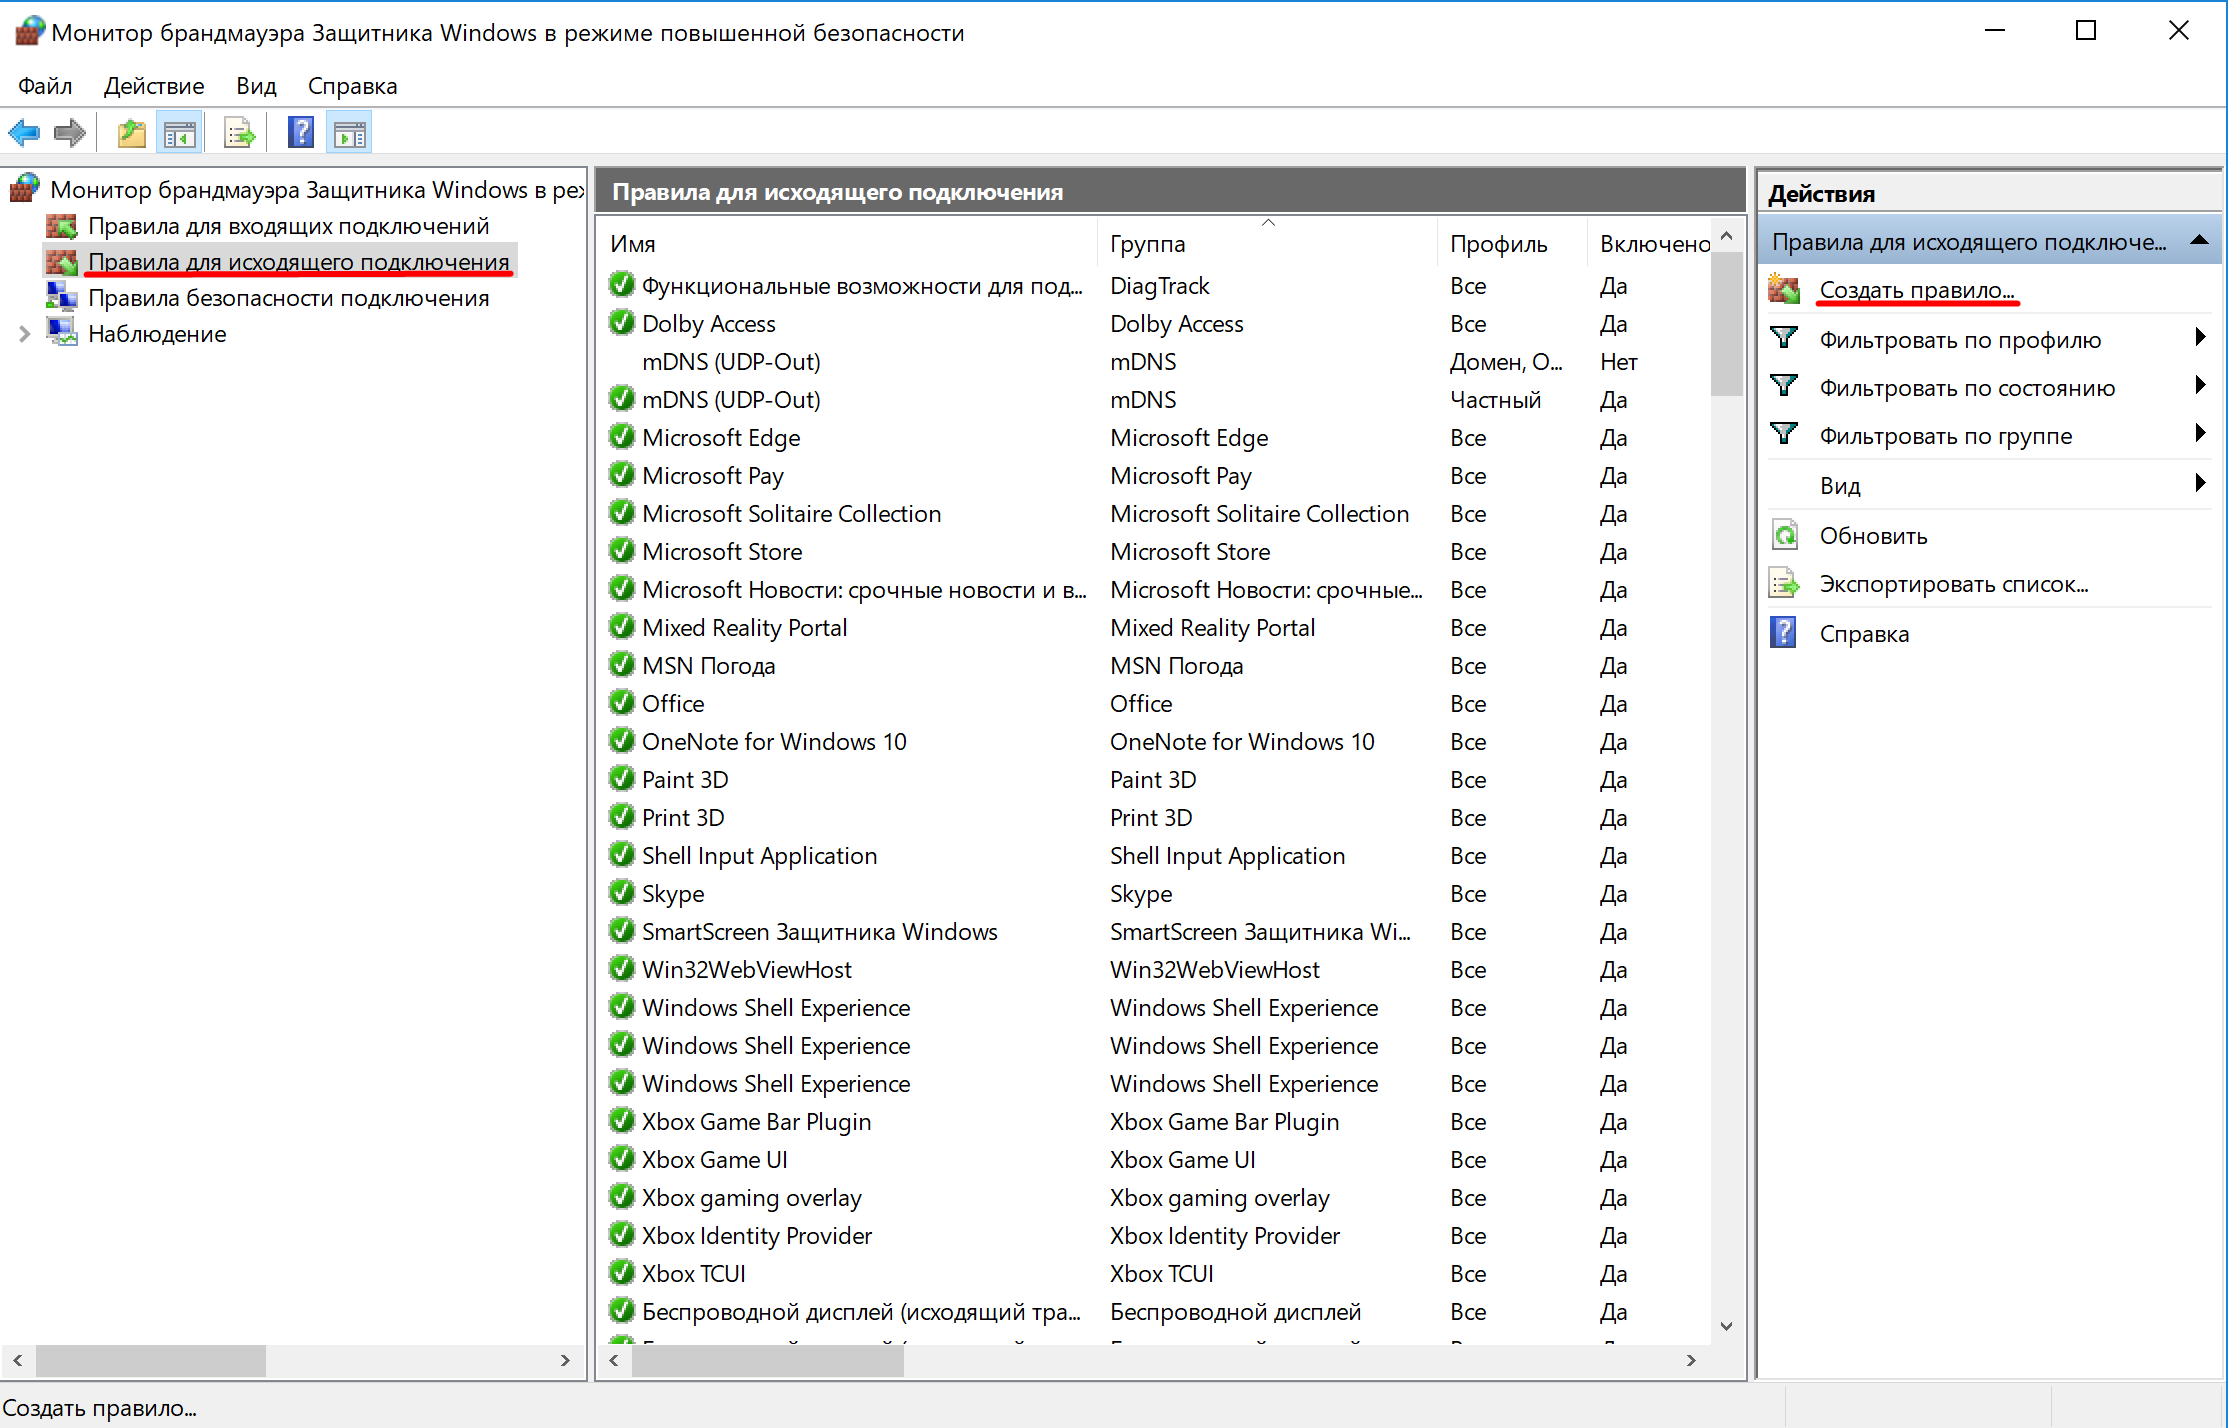
Task: Click the green check icon of Microsoft Edge
Action: click(x=622, y=437)
